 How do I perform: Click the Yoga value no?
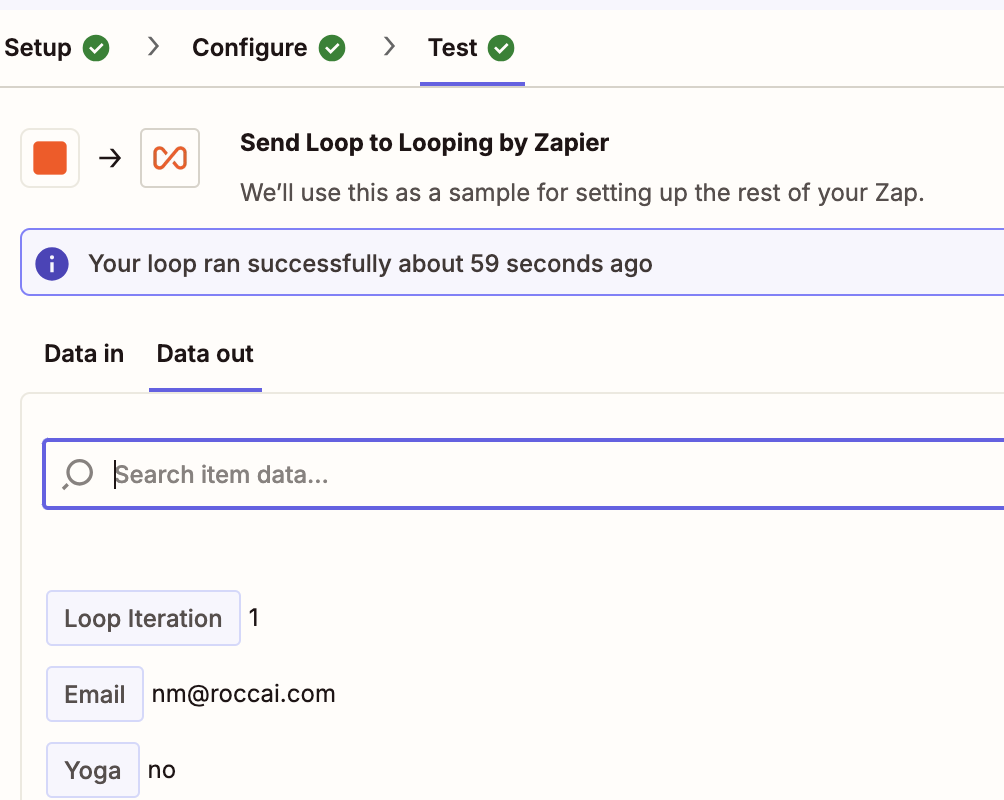point(161,770)
